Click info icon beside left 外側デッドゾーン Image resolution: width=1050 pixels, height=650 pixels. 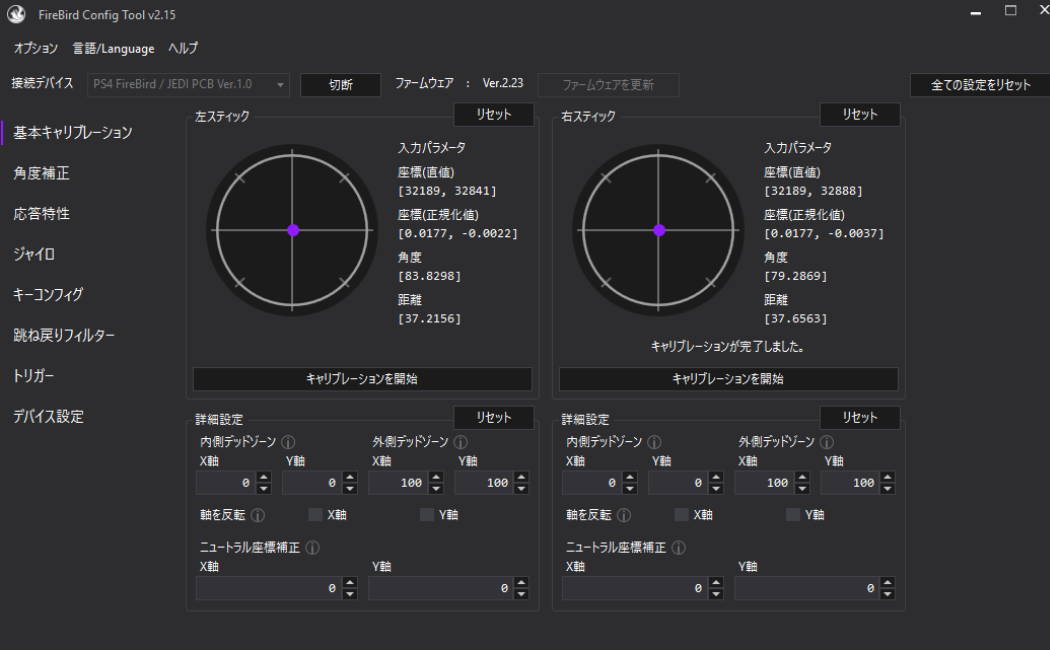[460, 442]
